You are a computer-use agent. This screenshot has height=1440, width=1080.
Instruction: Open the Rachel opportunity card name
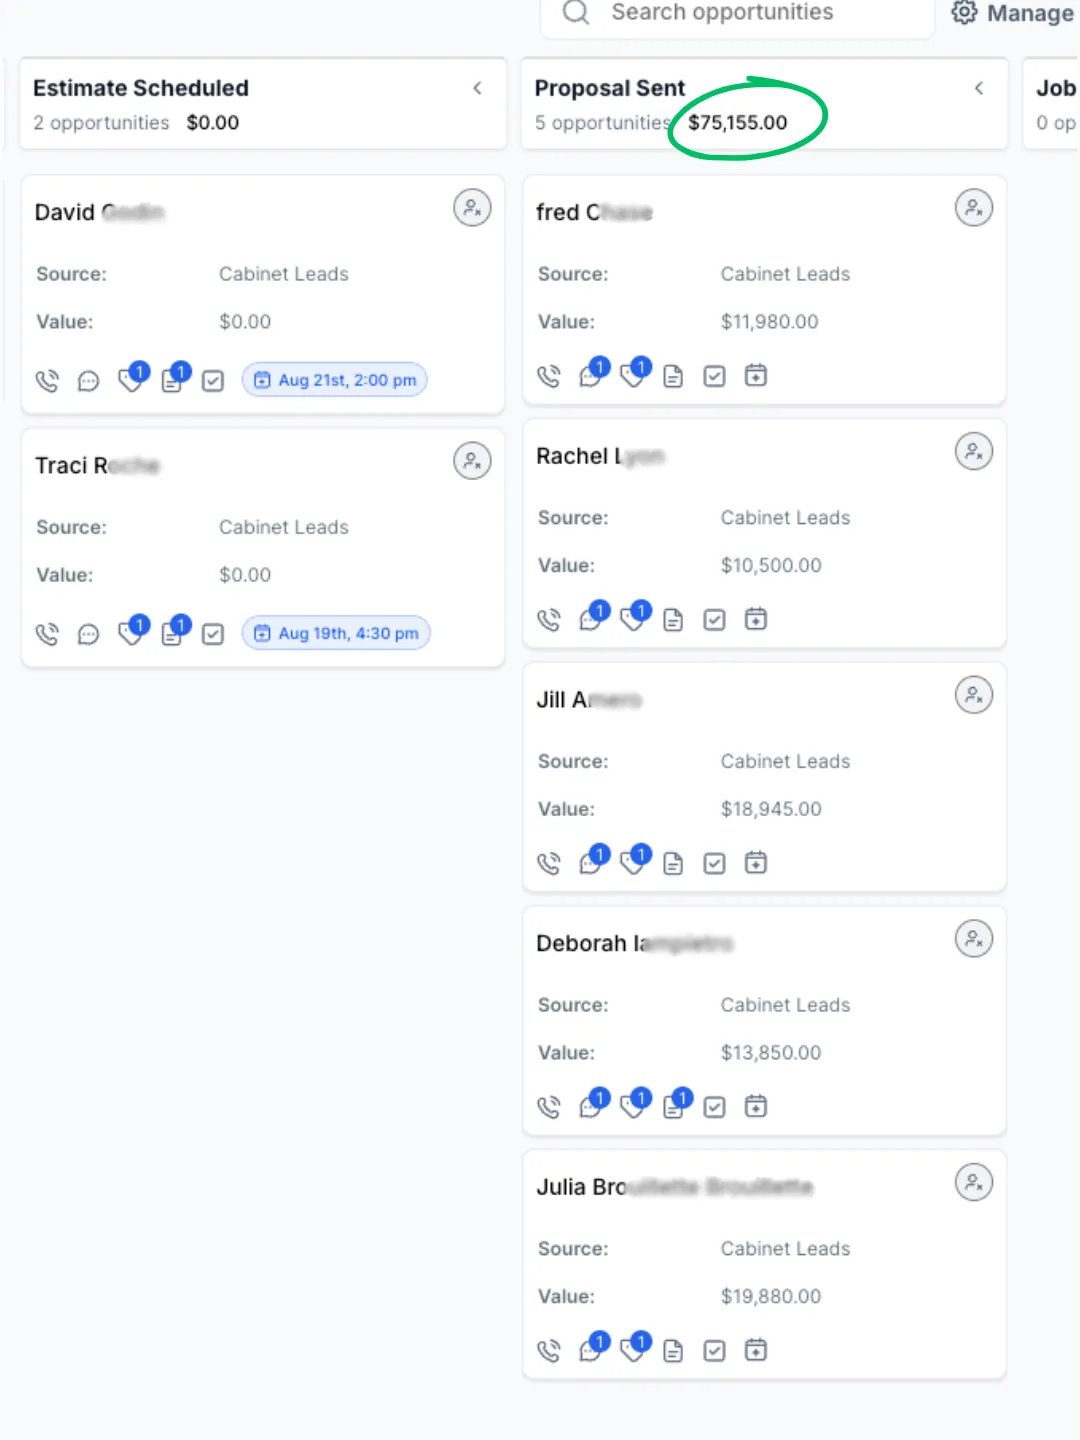(x=600, y=456)
